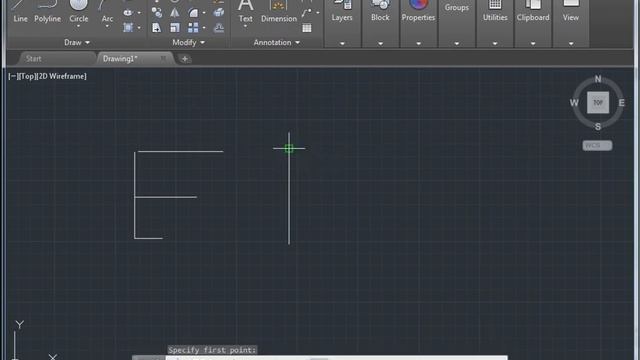Activate the Arc tool
This screenshot has height=360, width=640.
tap(107, 11)
